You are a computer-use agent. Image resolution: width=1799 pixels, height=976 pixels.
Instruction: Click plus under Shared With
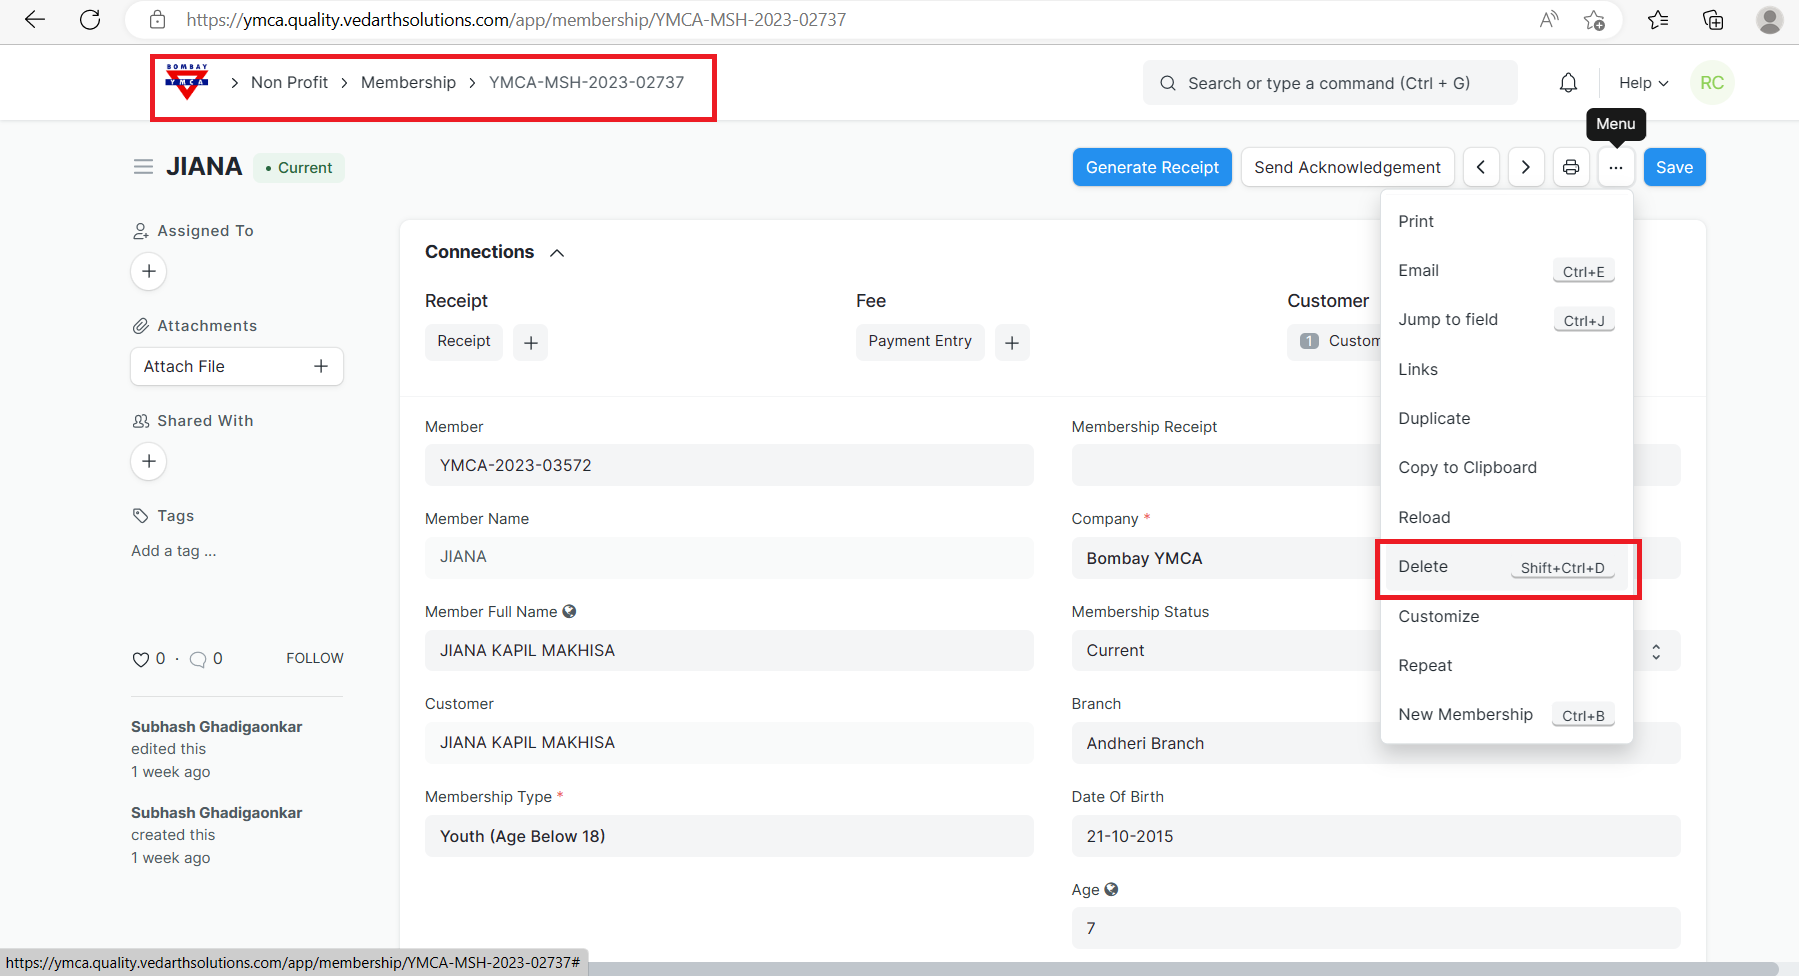tap(149, 461)
